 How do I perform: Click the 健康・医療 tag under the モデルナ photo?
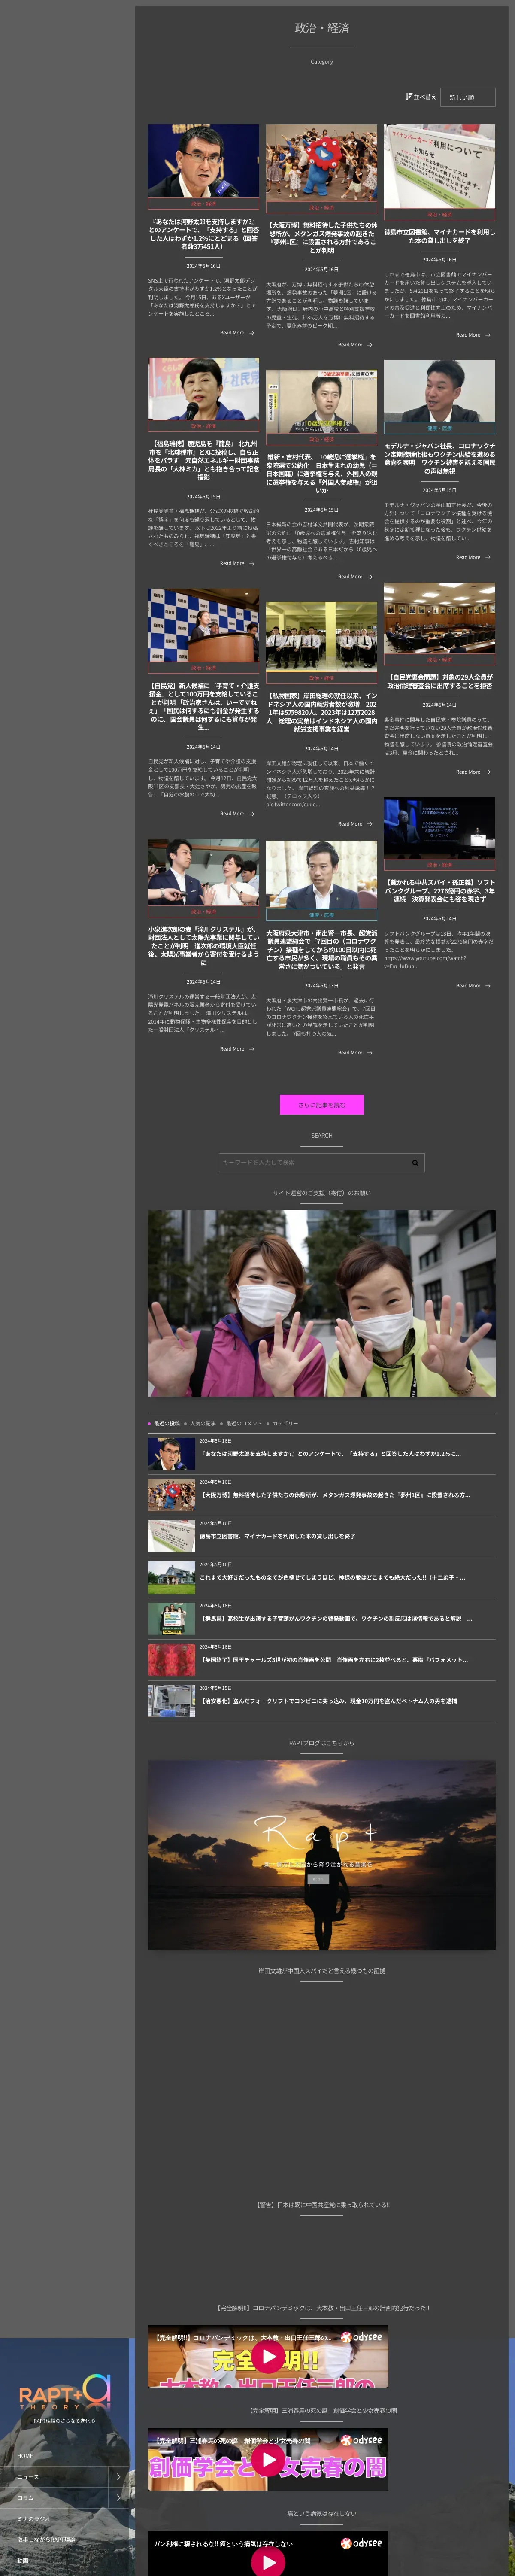[x=439, y=428]
